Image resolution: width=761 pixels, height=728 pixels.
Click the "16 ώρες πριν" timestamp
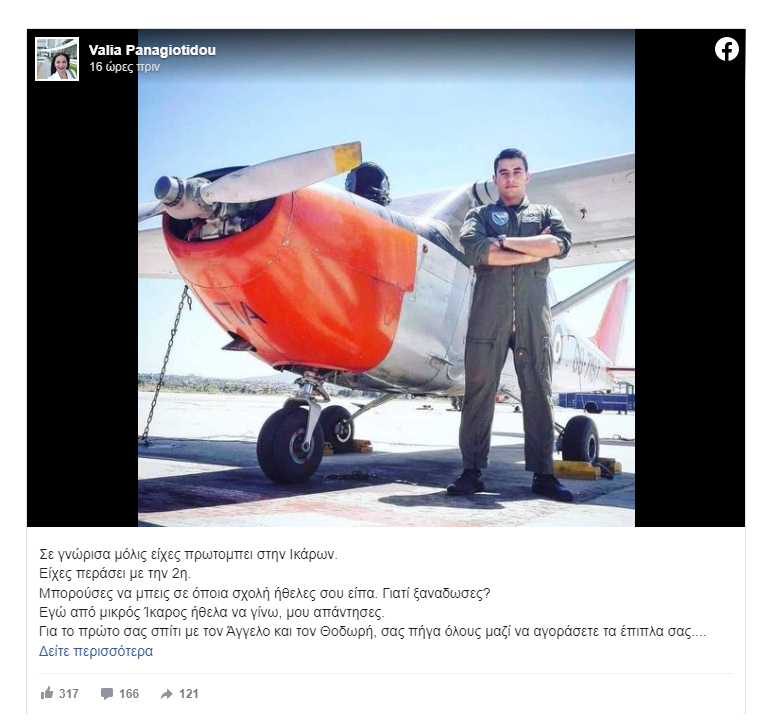124,66
